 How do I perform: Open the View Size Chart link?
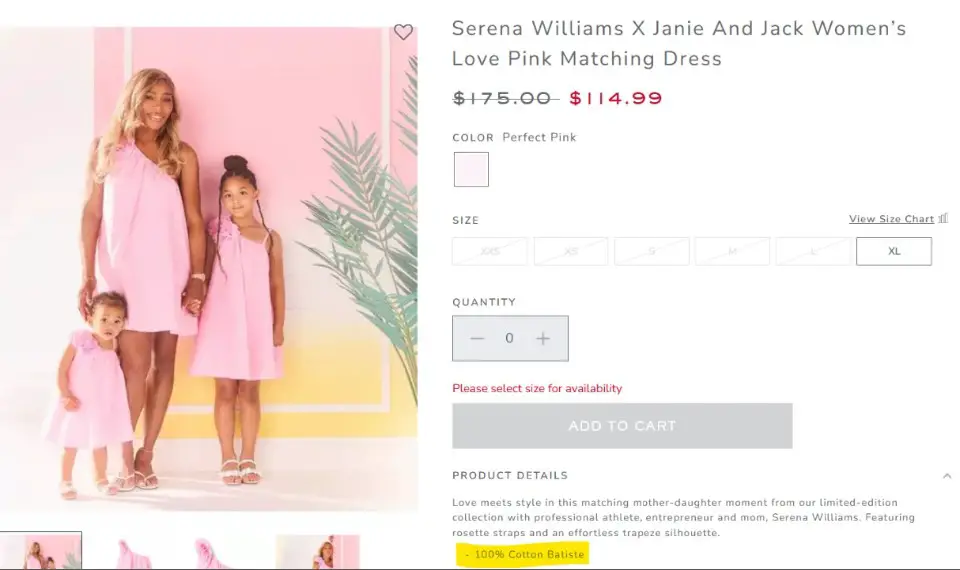coord(890,219)
